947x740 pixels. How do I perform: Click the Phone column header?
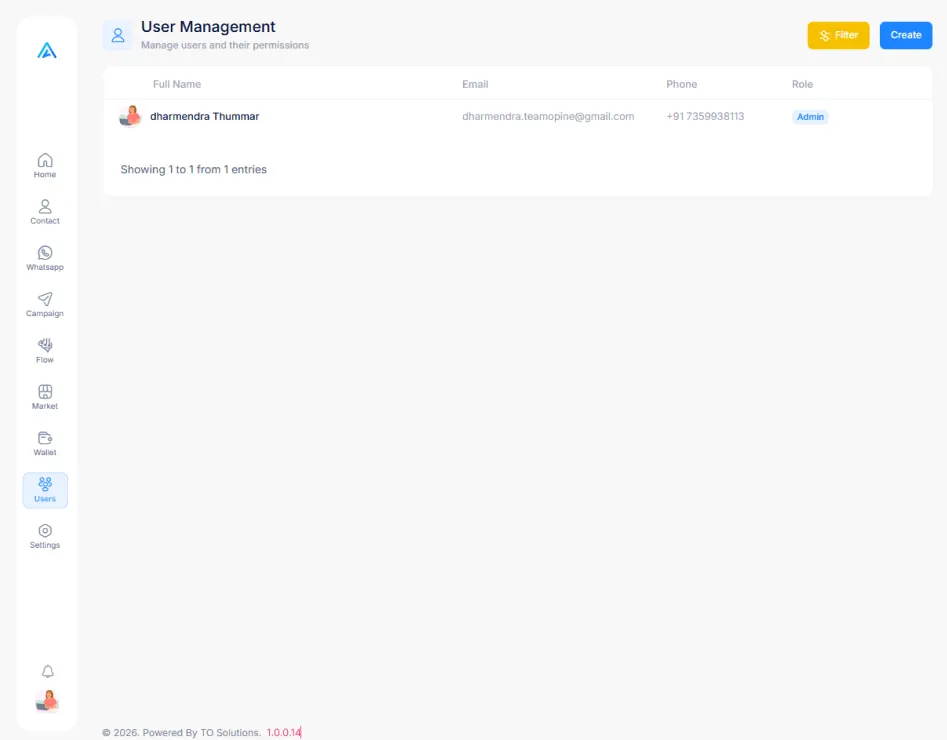681,85
